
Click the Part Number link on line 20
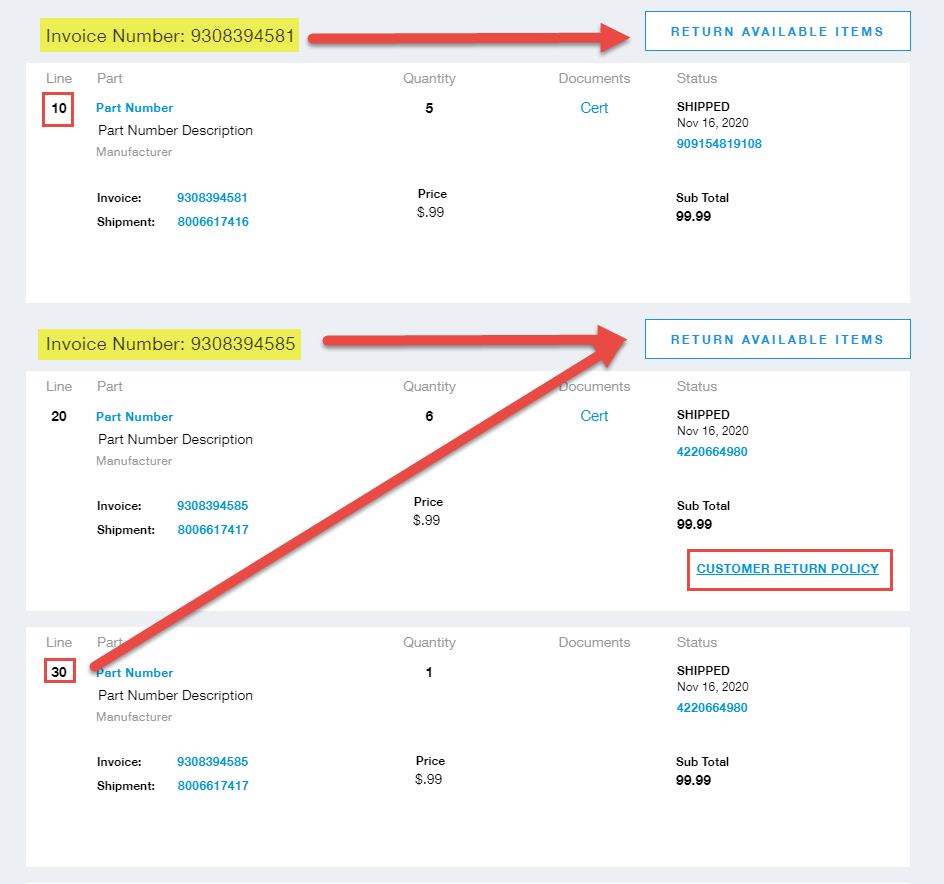tap(134, 416)
